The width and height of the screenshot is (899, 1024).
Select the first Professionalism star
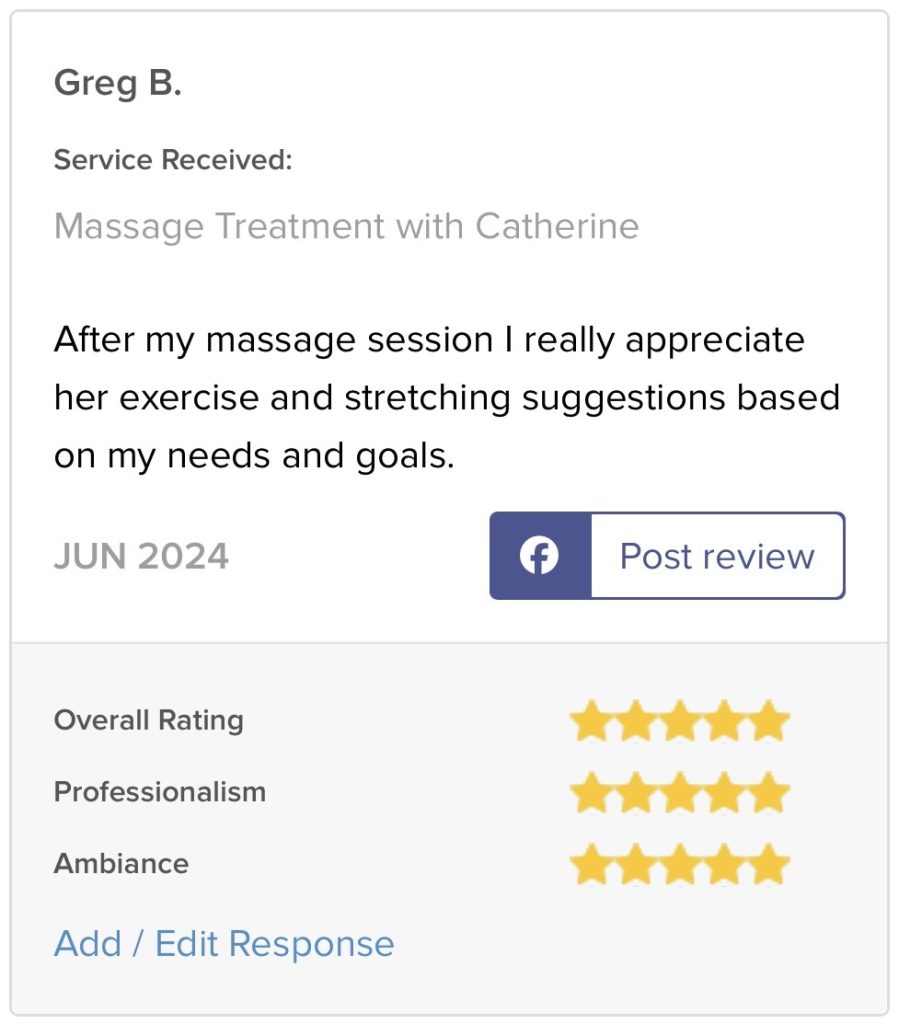point(591,793)
